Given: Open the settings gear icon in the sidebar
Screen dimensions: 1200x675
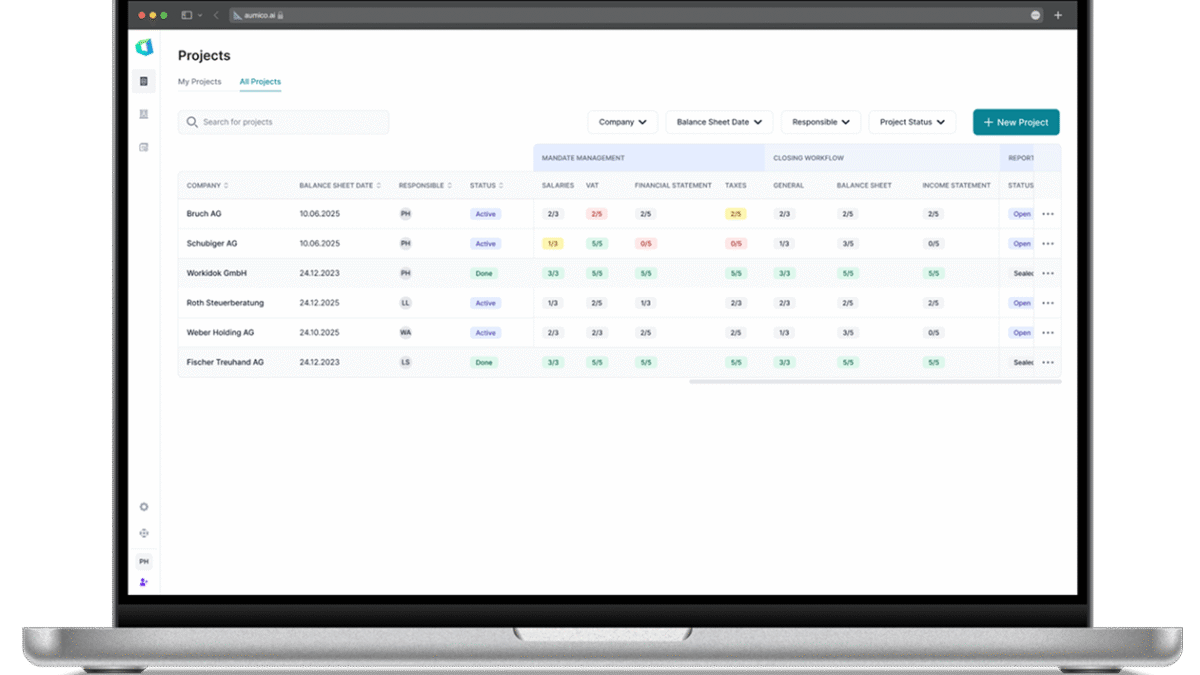Looking at the screenshot, I should coord(144,507).
